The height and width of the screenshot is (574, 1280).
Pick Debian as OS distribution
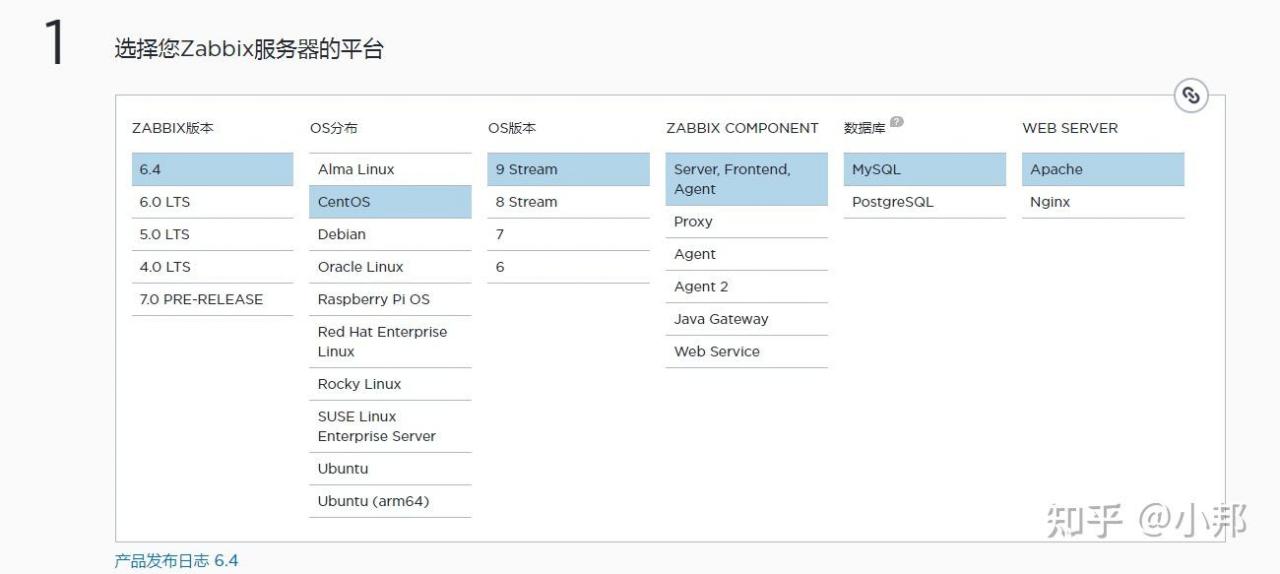(390, 234)
